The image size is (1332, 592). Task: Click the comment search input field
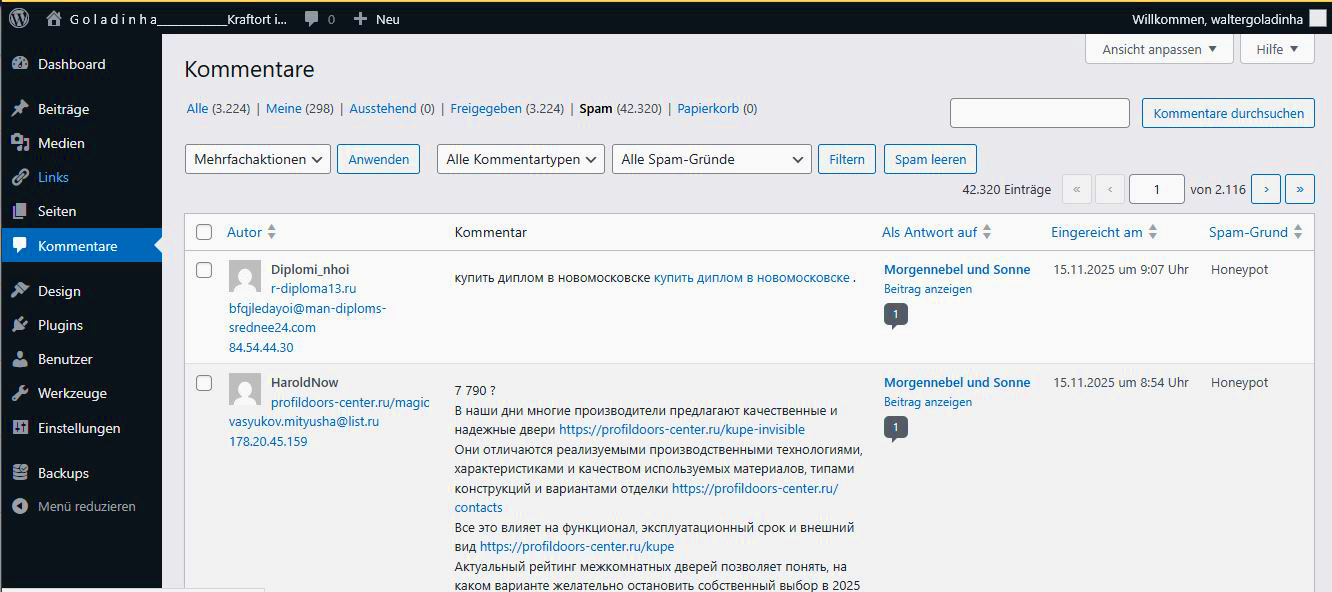1039,113
